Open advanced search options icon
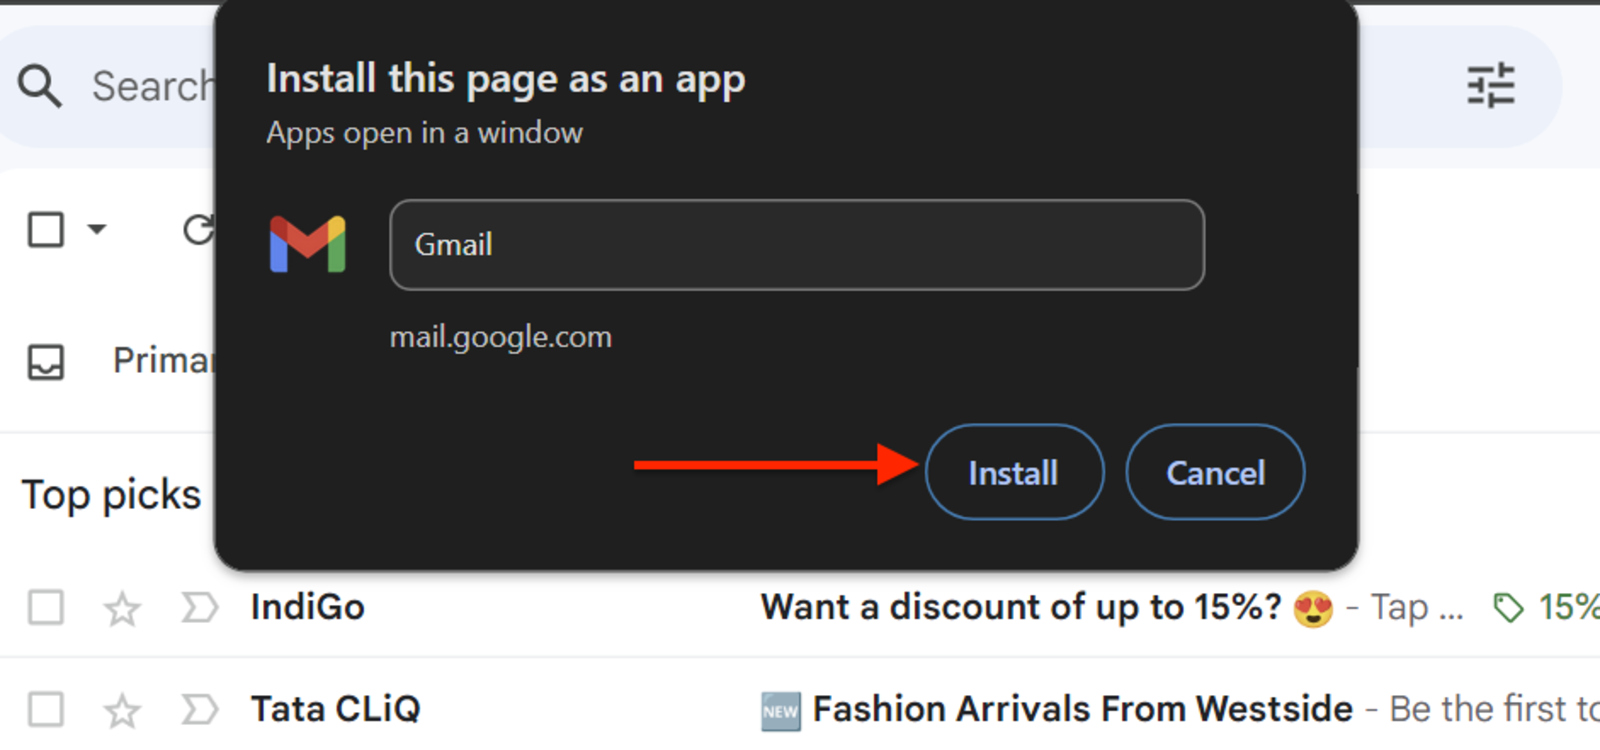The image size is (1600, 750). pyautogui.click(x=1492, y=86)
